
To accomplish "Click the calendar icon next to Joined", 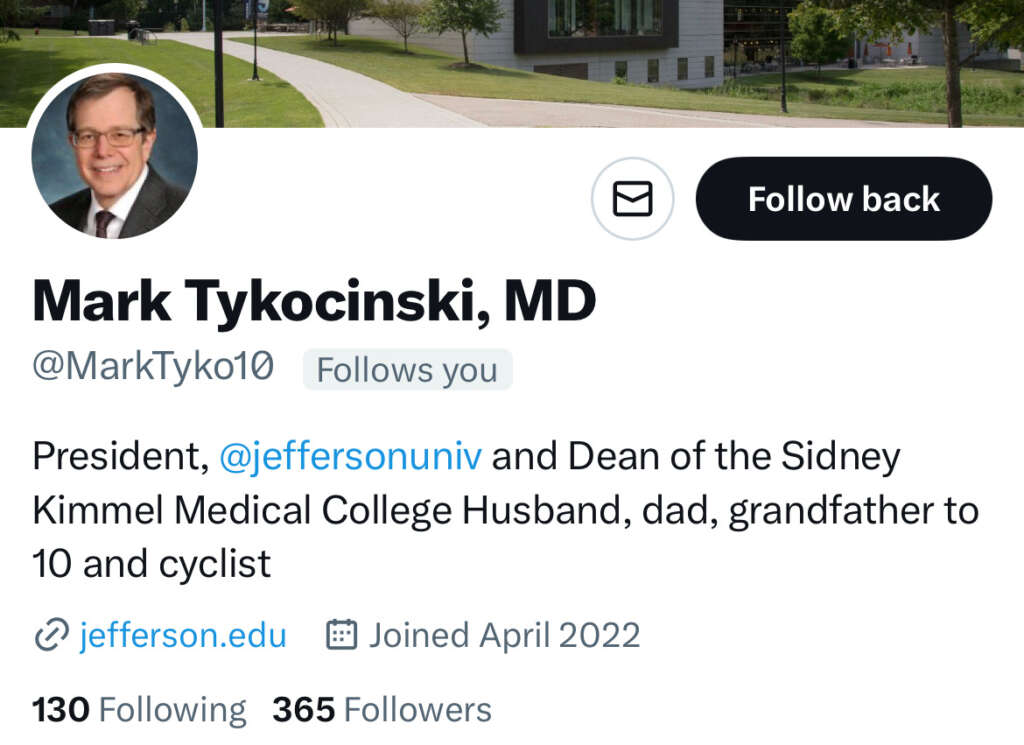I will [342, 635].
